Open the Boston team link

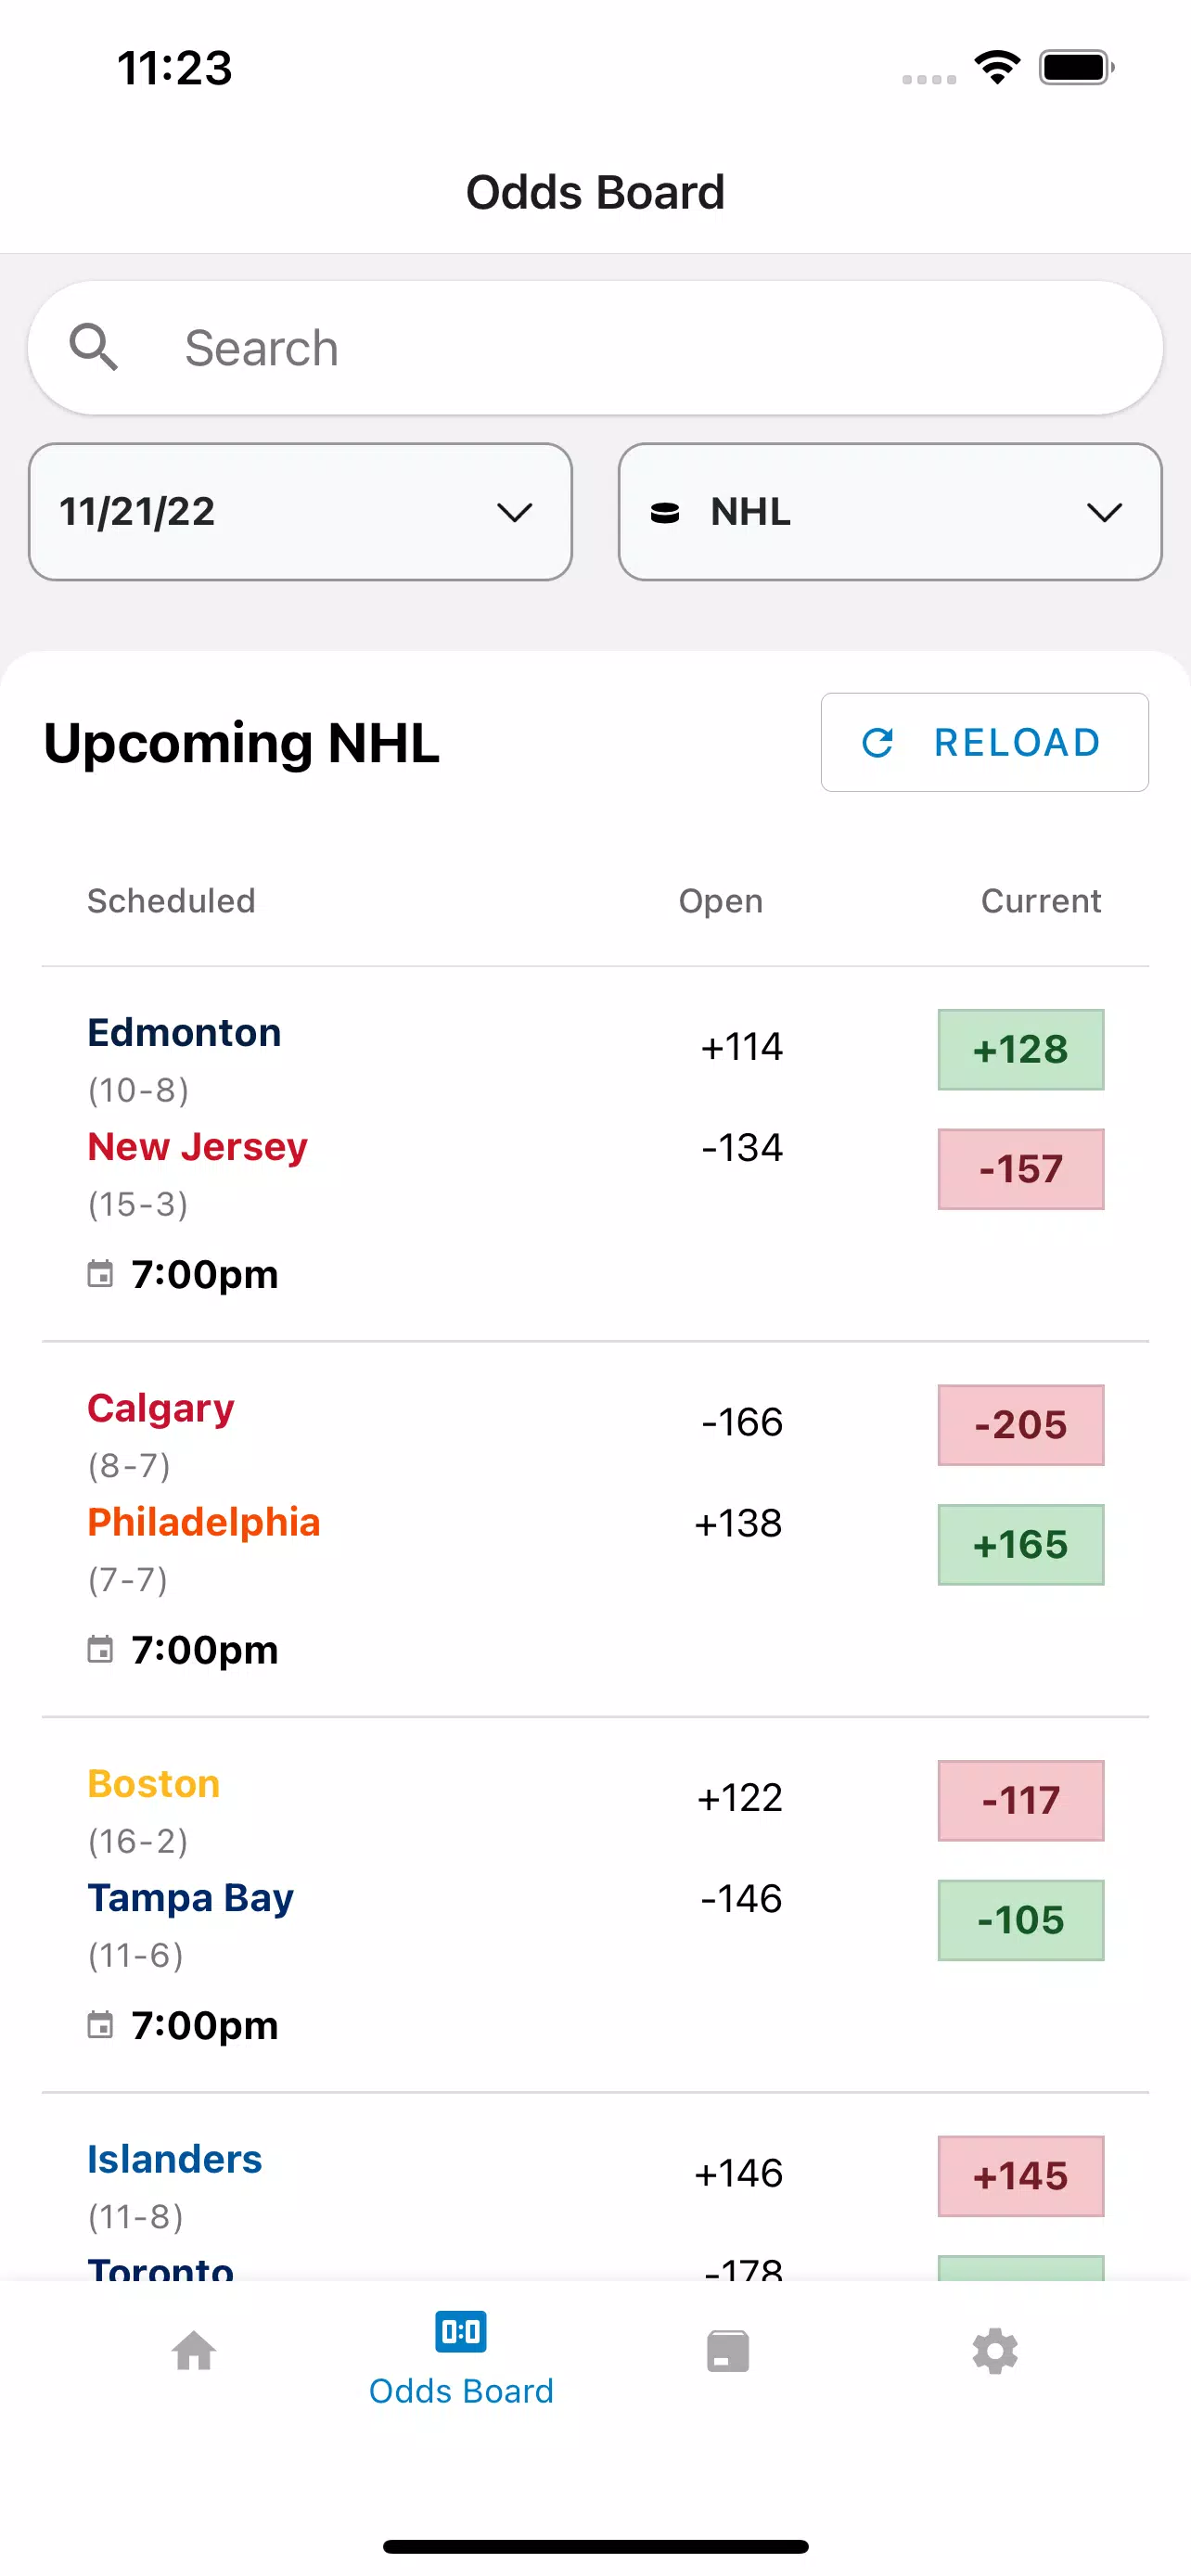(x=154, y=1784)
